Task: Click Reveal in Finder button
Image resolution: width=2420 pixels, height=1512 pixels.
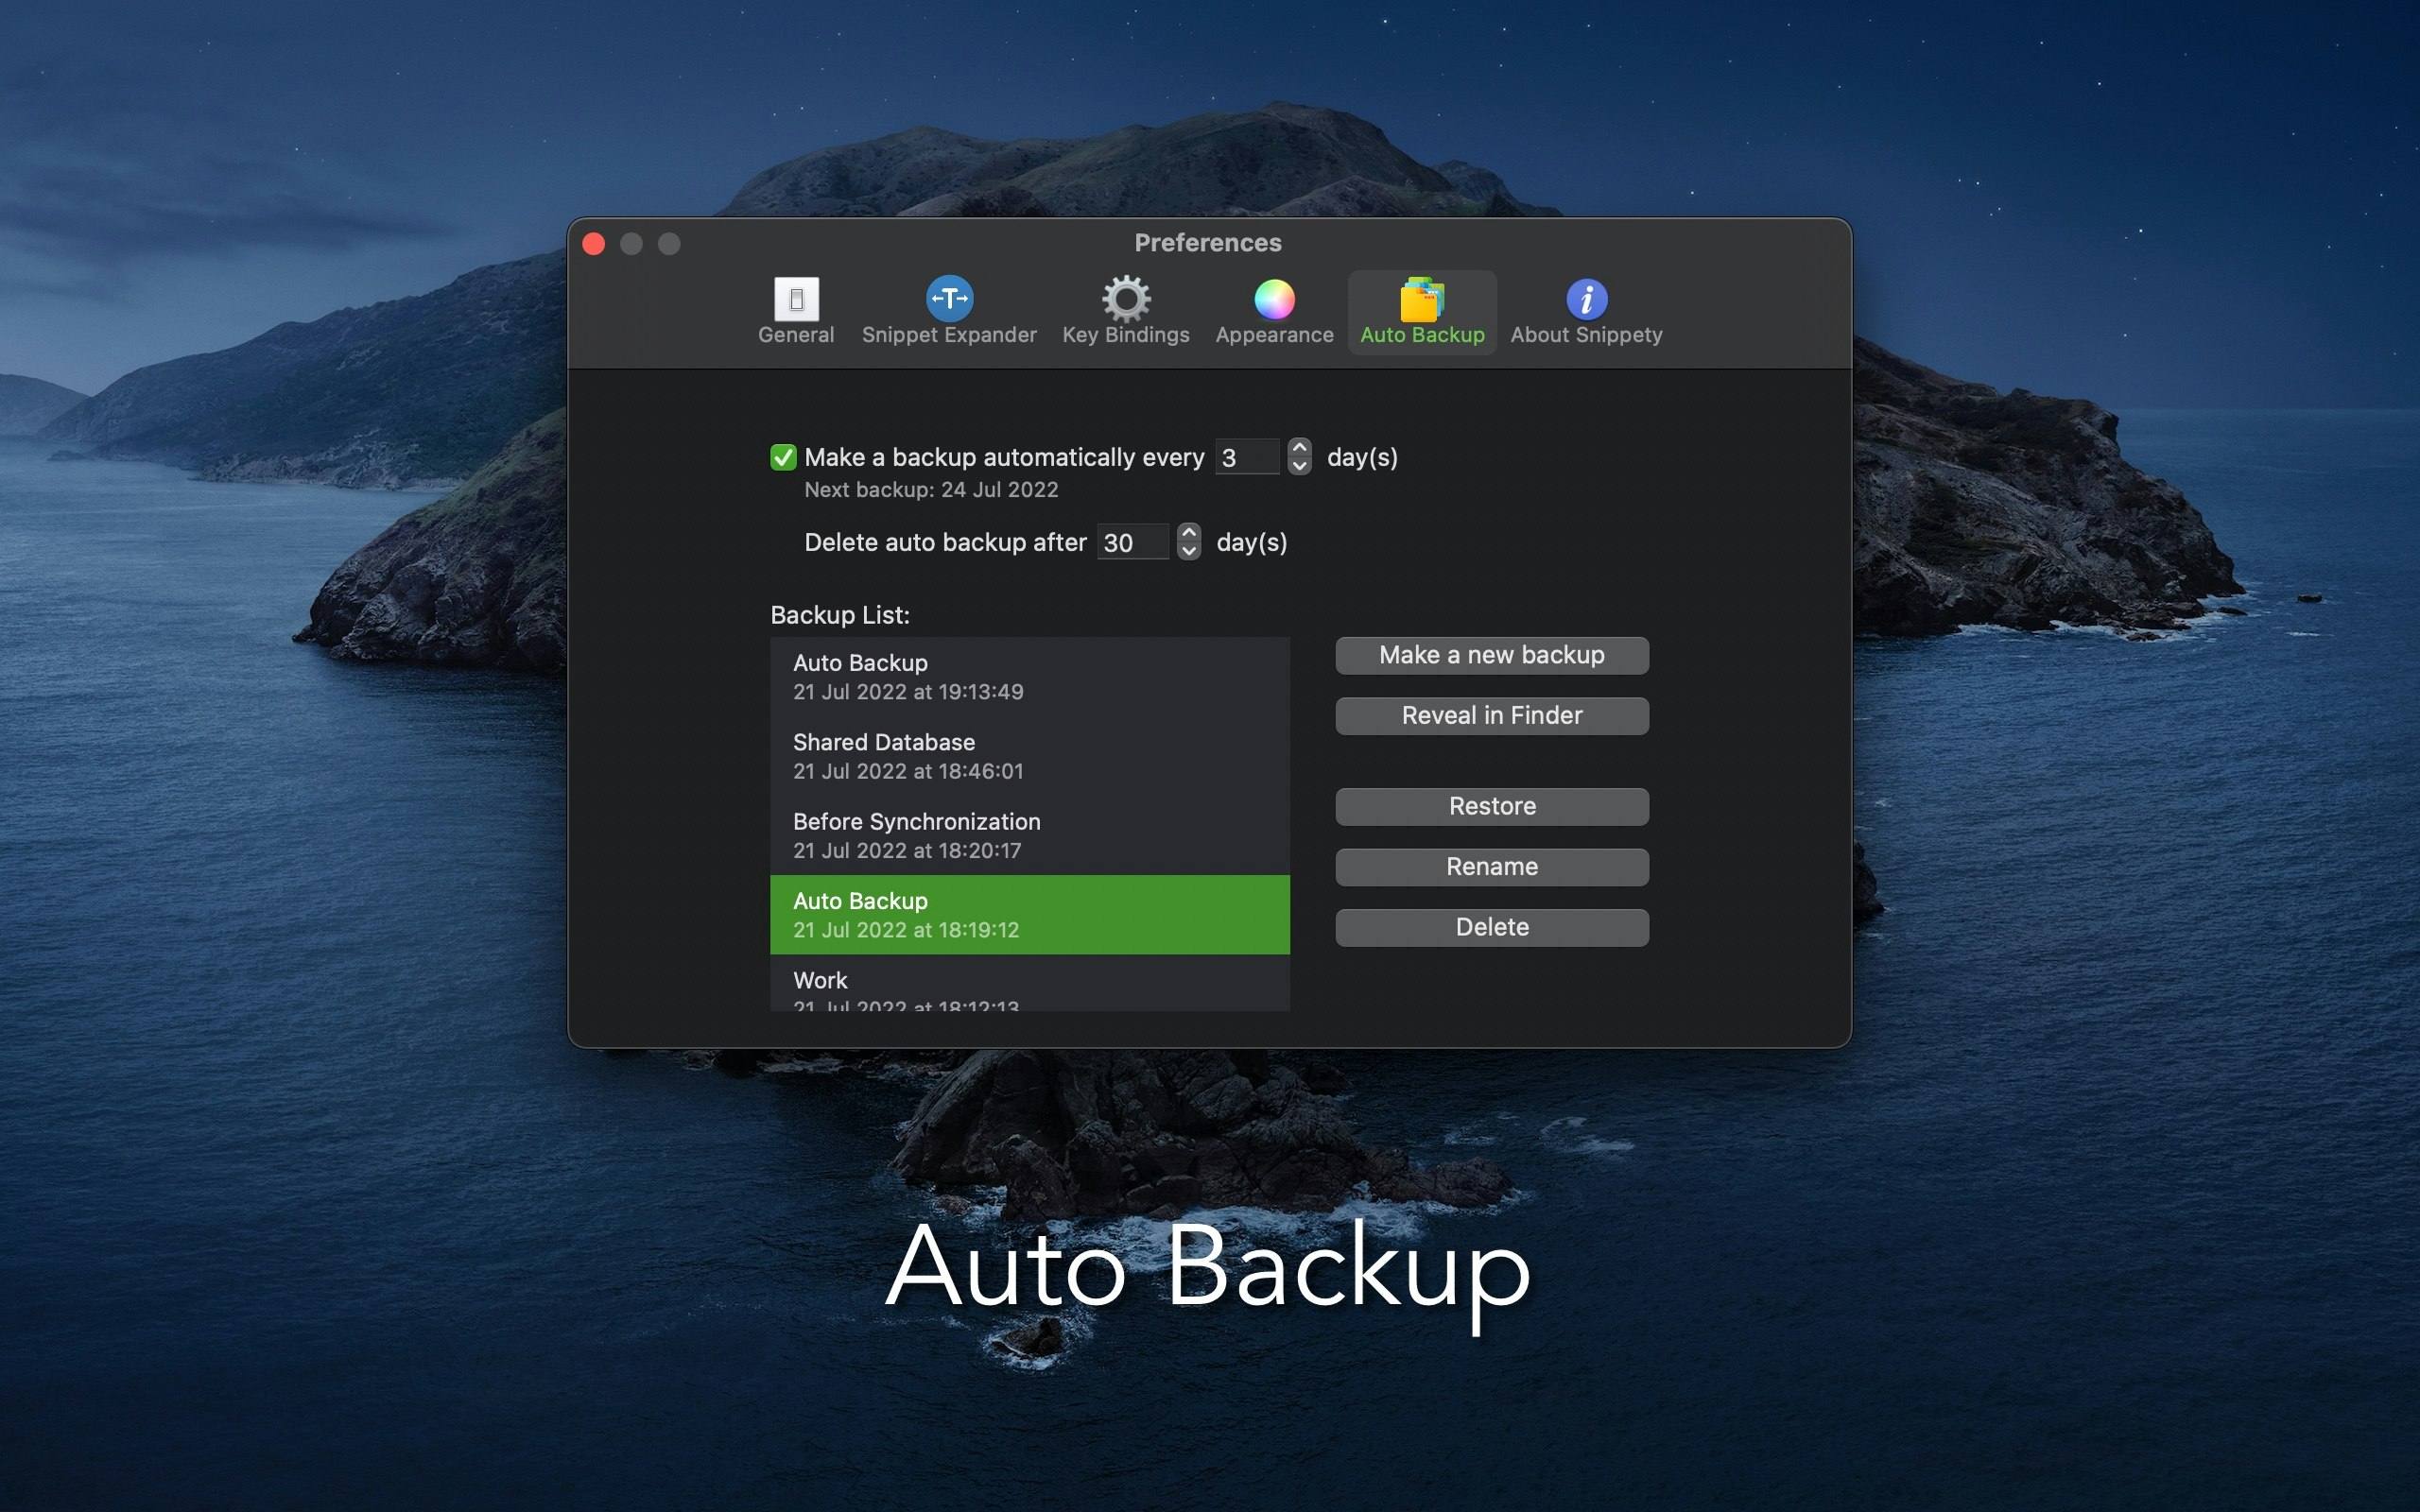Action: coord(1491,715)
